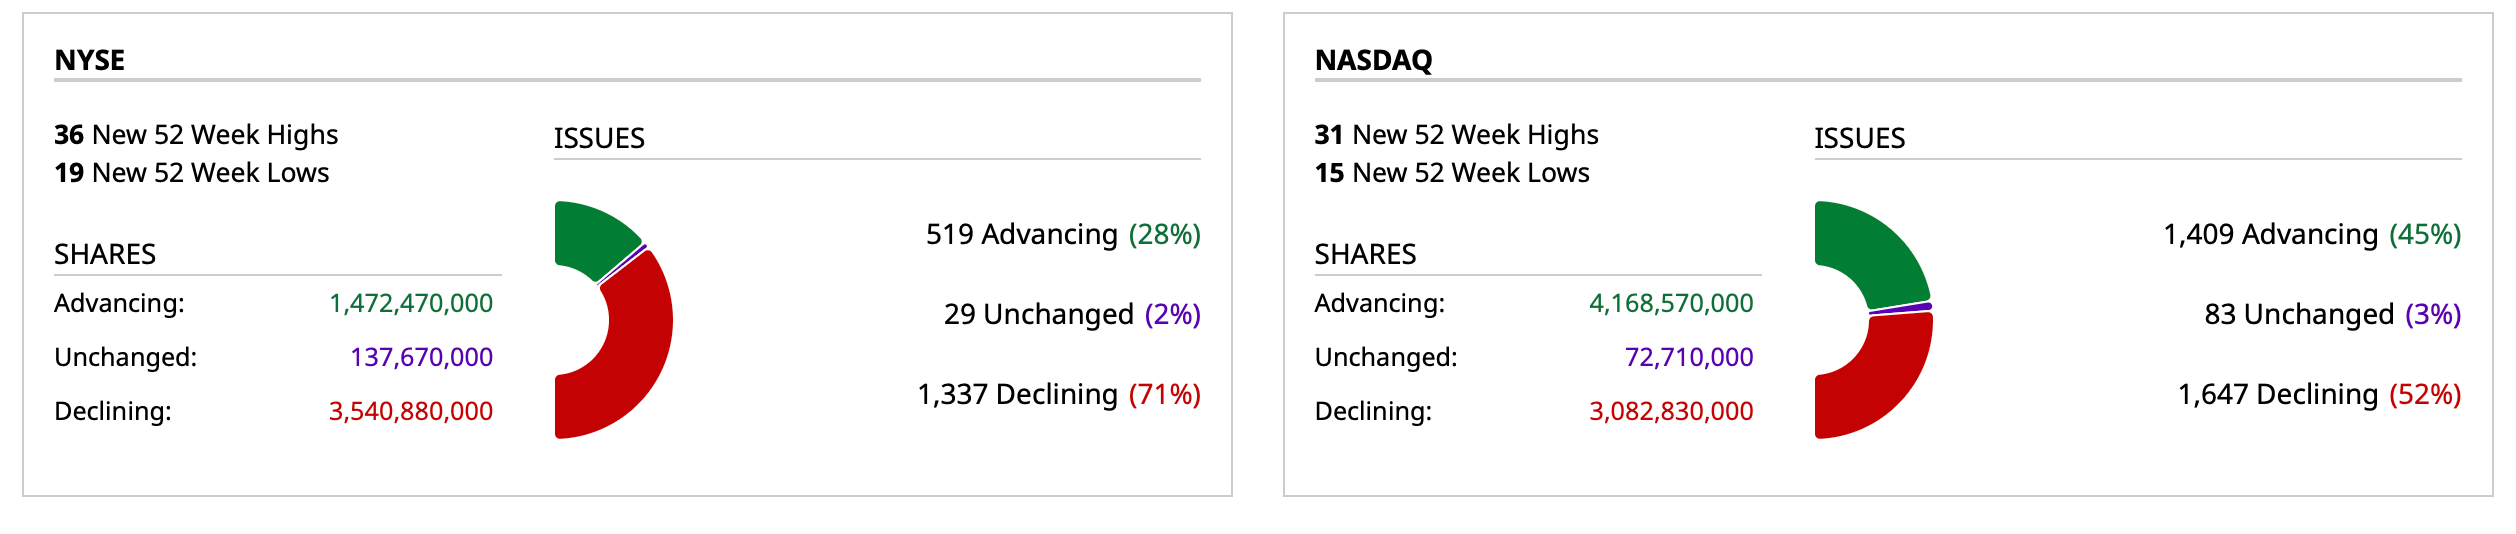Click the 1,409 Advancing (45%) label
The width and height of the screenshot is (2516, 534).
pos(2312,234)
